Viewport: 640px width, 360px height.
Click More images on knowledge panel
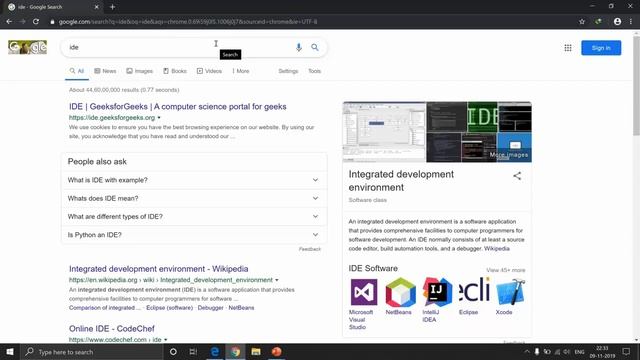point(509,155)
